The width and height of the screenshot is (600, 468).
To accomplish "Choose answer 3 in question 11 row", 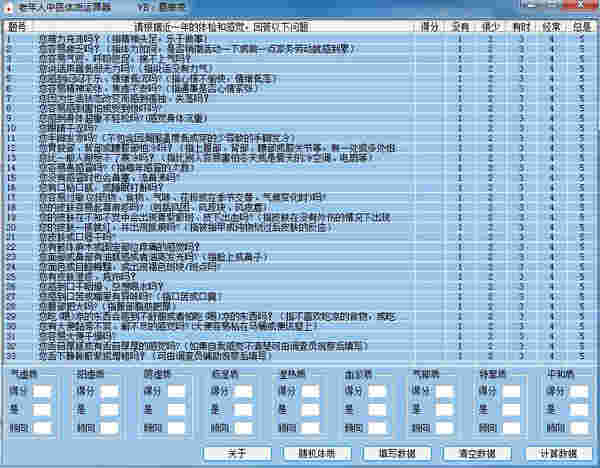I will [x=521, y=138].
